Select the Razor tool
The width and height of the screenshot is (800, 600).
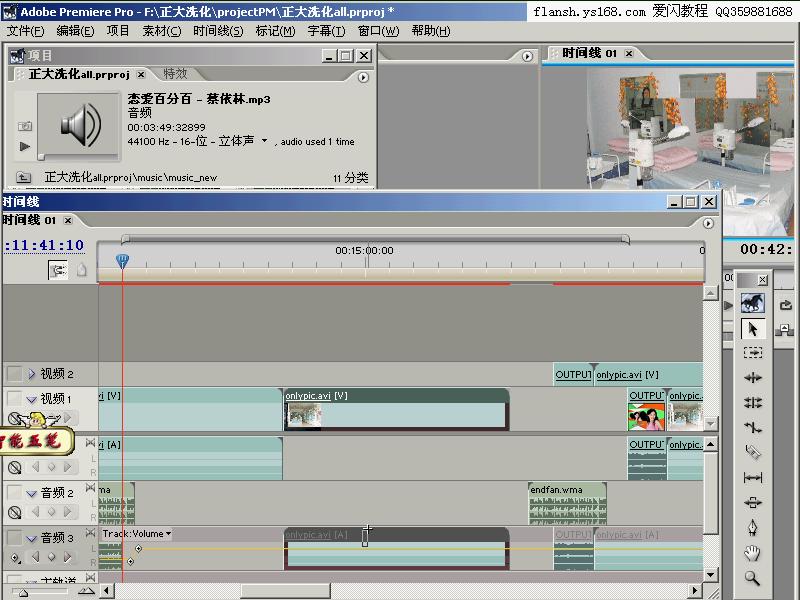pos(753,452)
